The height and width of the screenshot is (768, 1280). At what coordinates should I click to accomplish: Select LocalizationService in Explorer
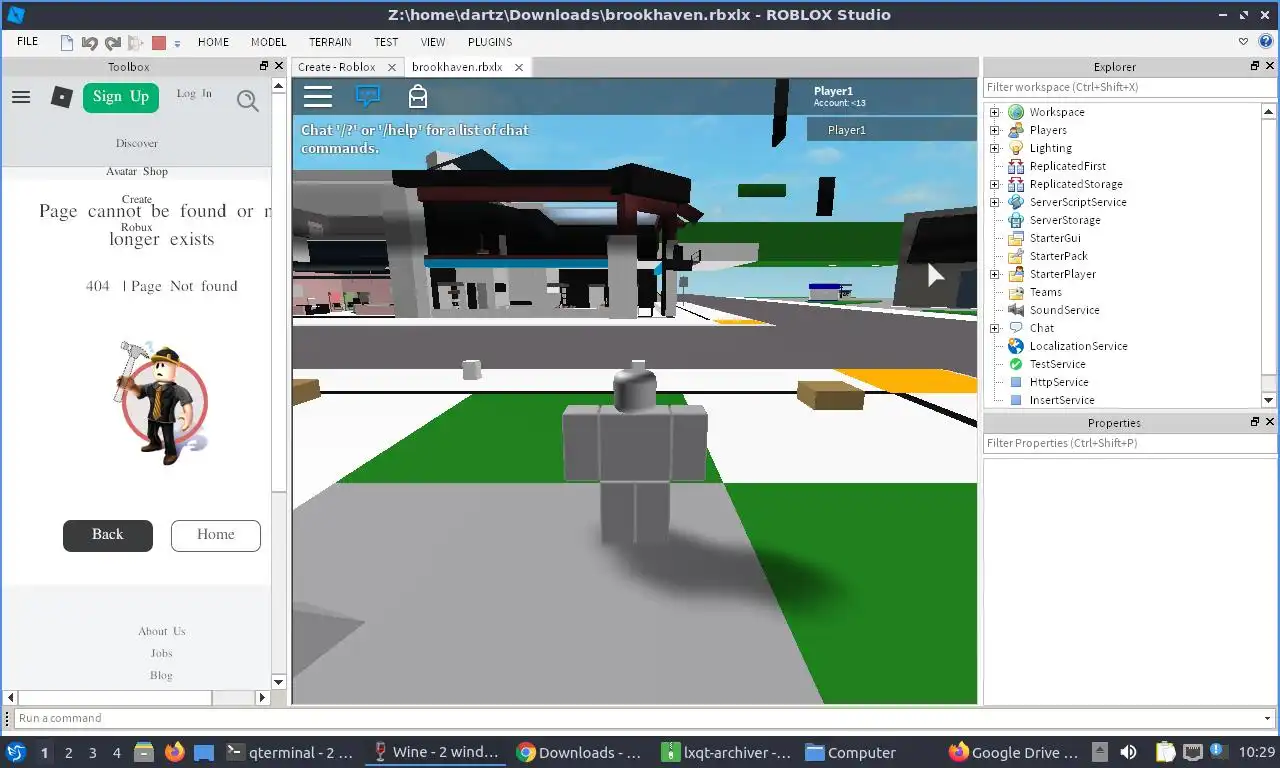[x=1078, y=346]
